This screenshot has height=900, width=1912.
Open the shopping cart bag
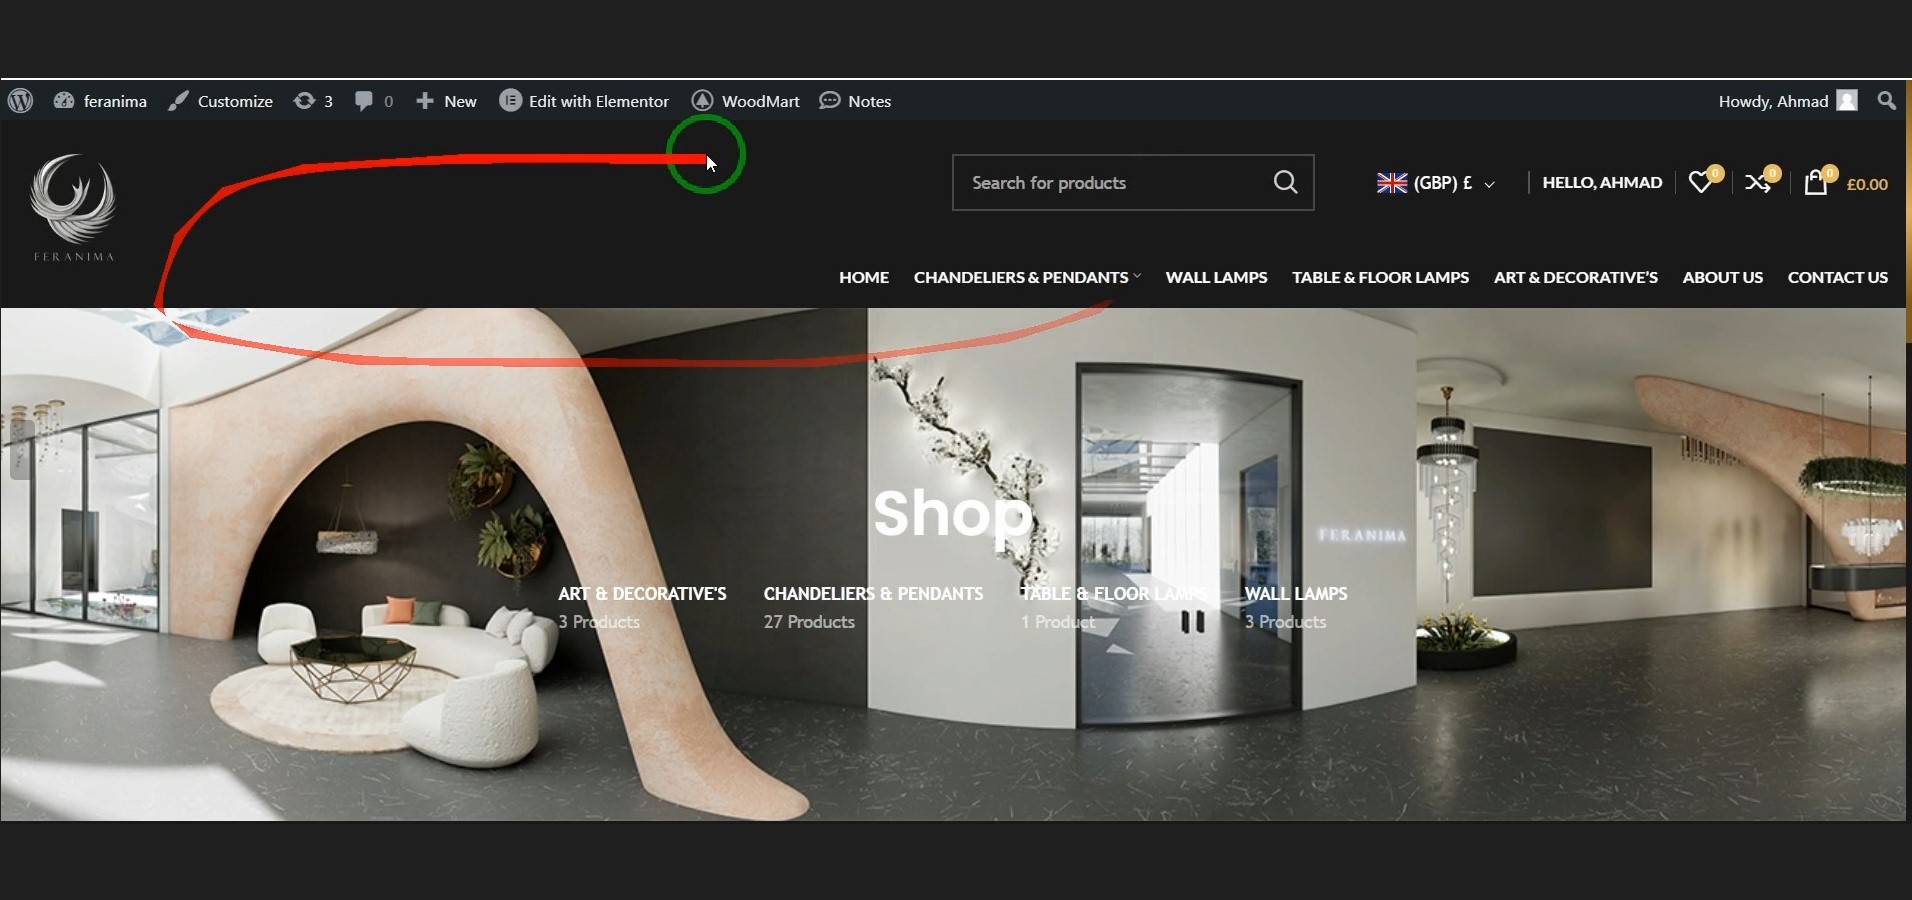coord(1815,183)
